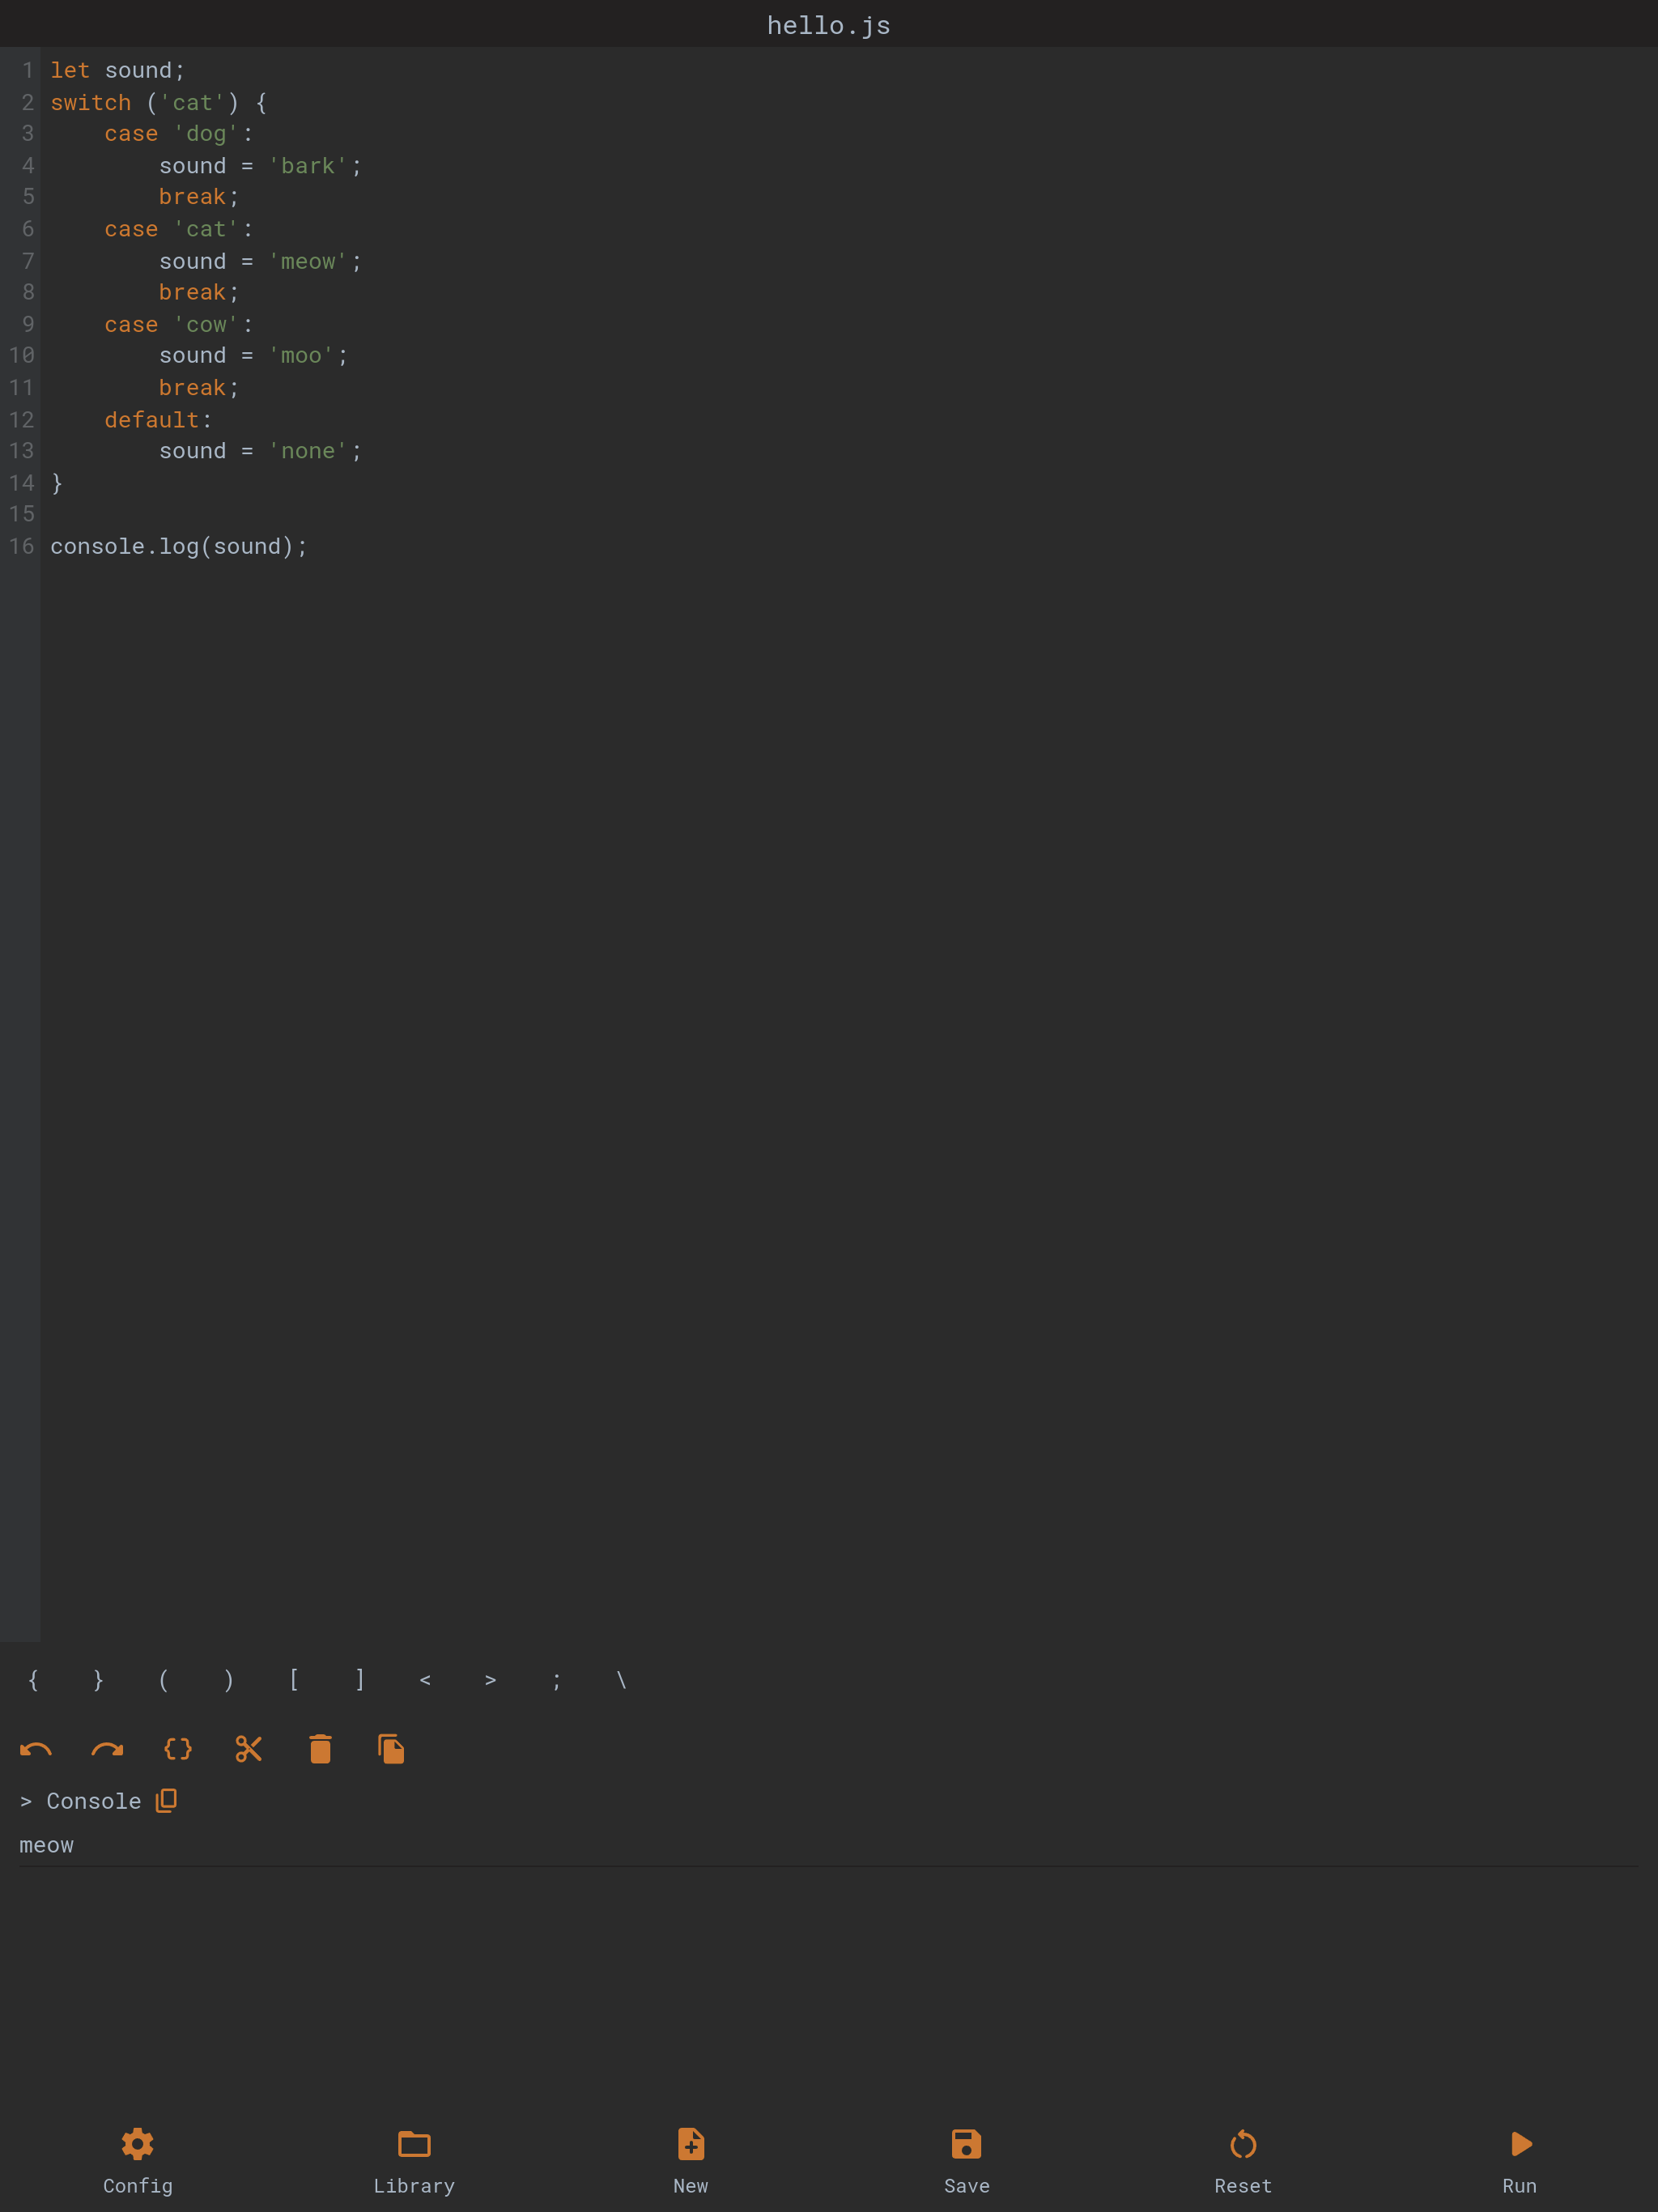Open the Config settings tab

click(138, 2161)
